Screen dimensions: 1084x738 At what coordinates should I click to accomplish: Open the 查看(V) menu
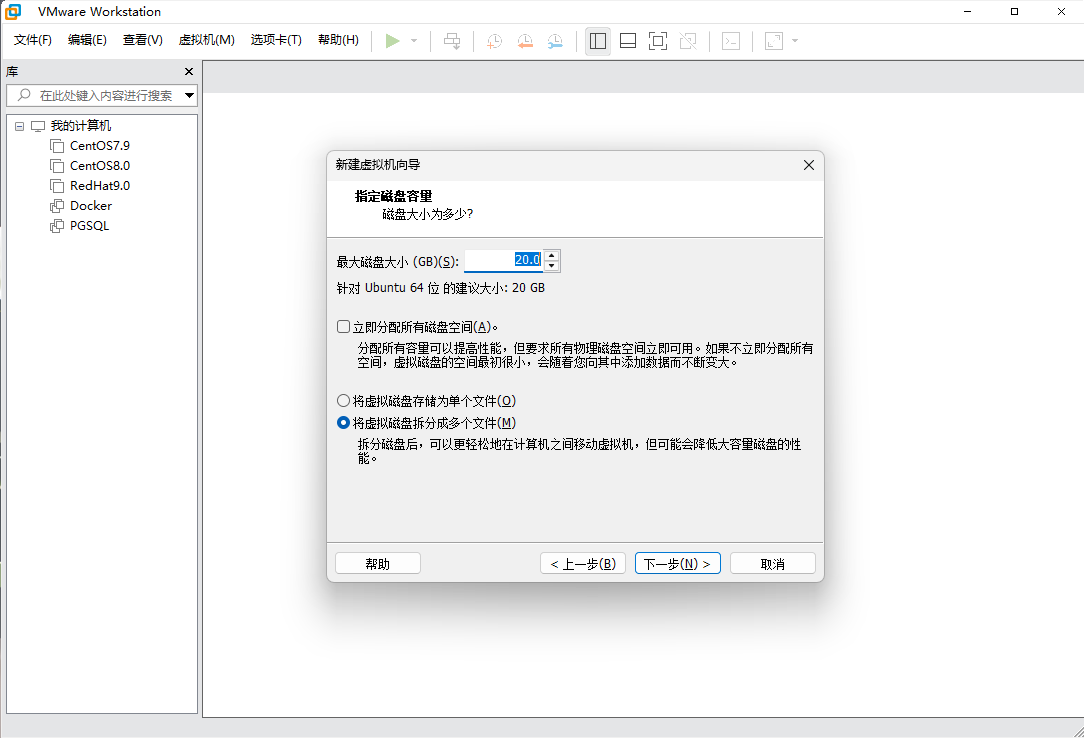coord(142,40)
